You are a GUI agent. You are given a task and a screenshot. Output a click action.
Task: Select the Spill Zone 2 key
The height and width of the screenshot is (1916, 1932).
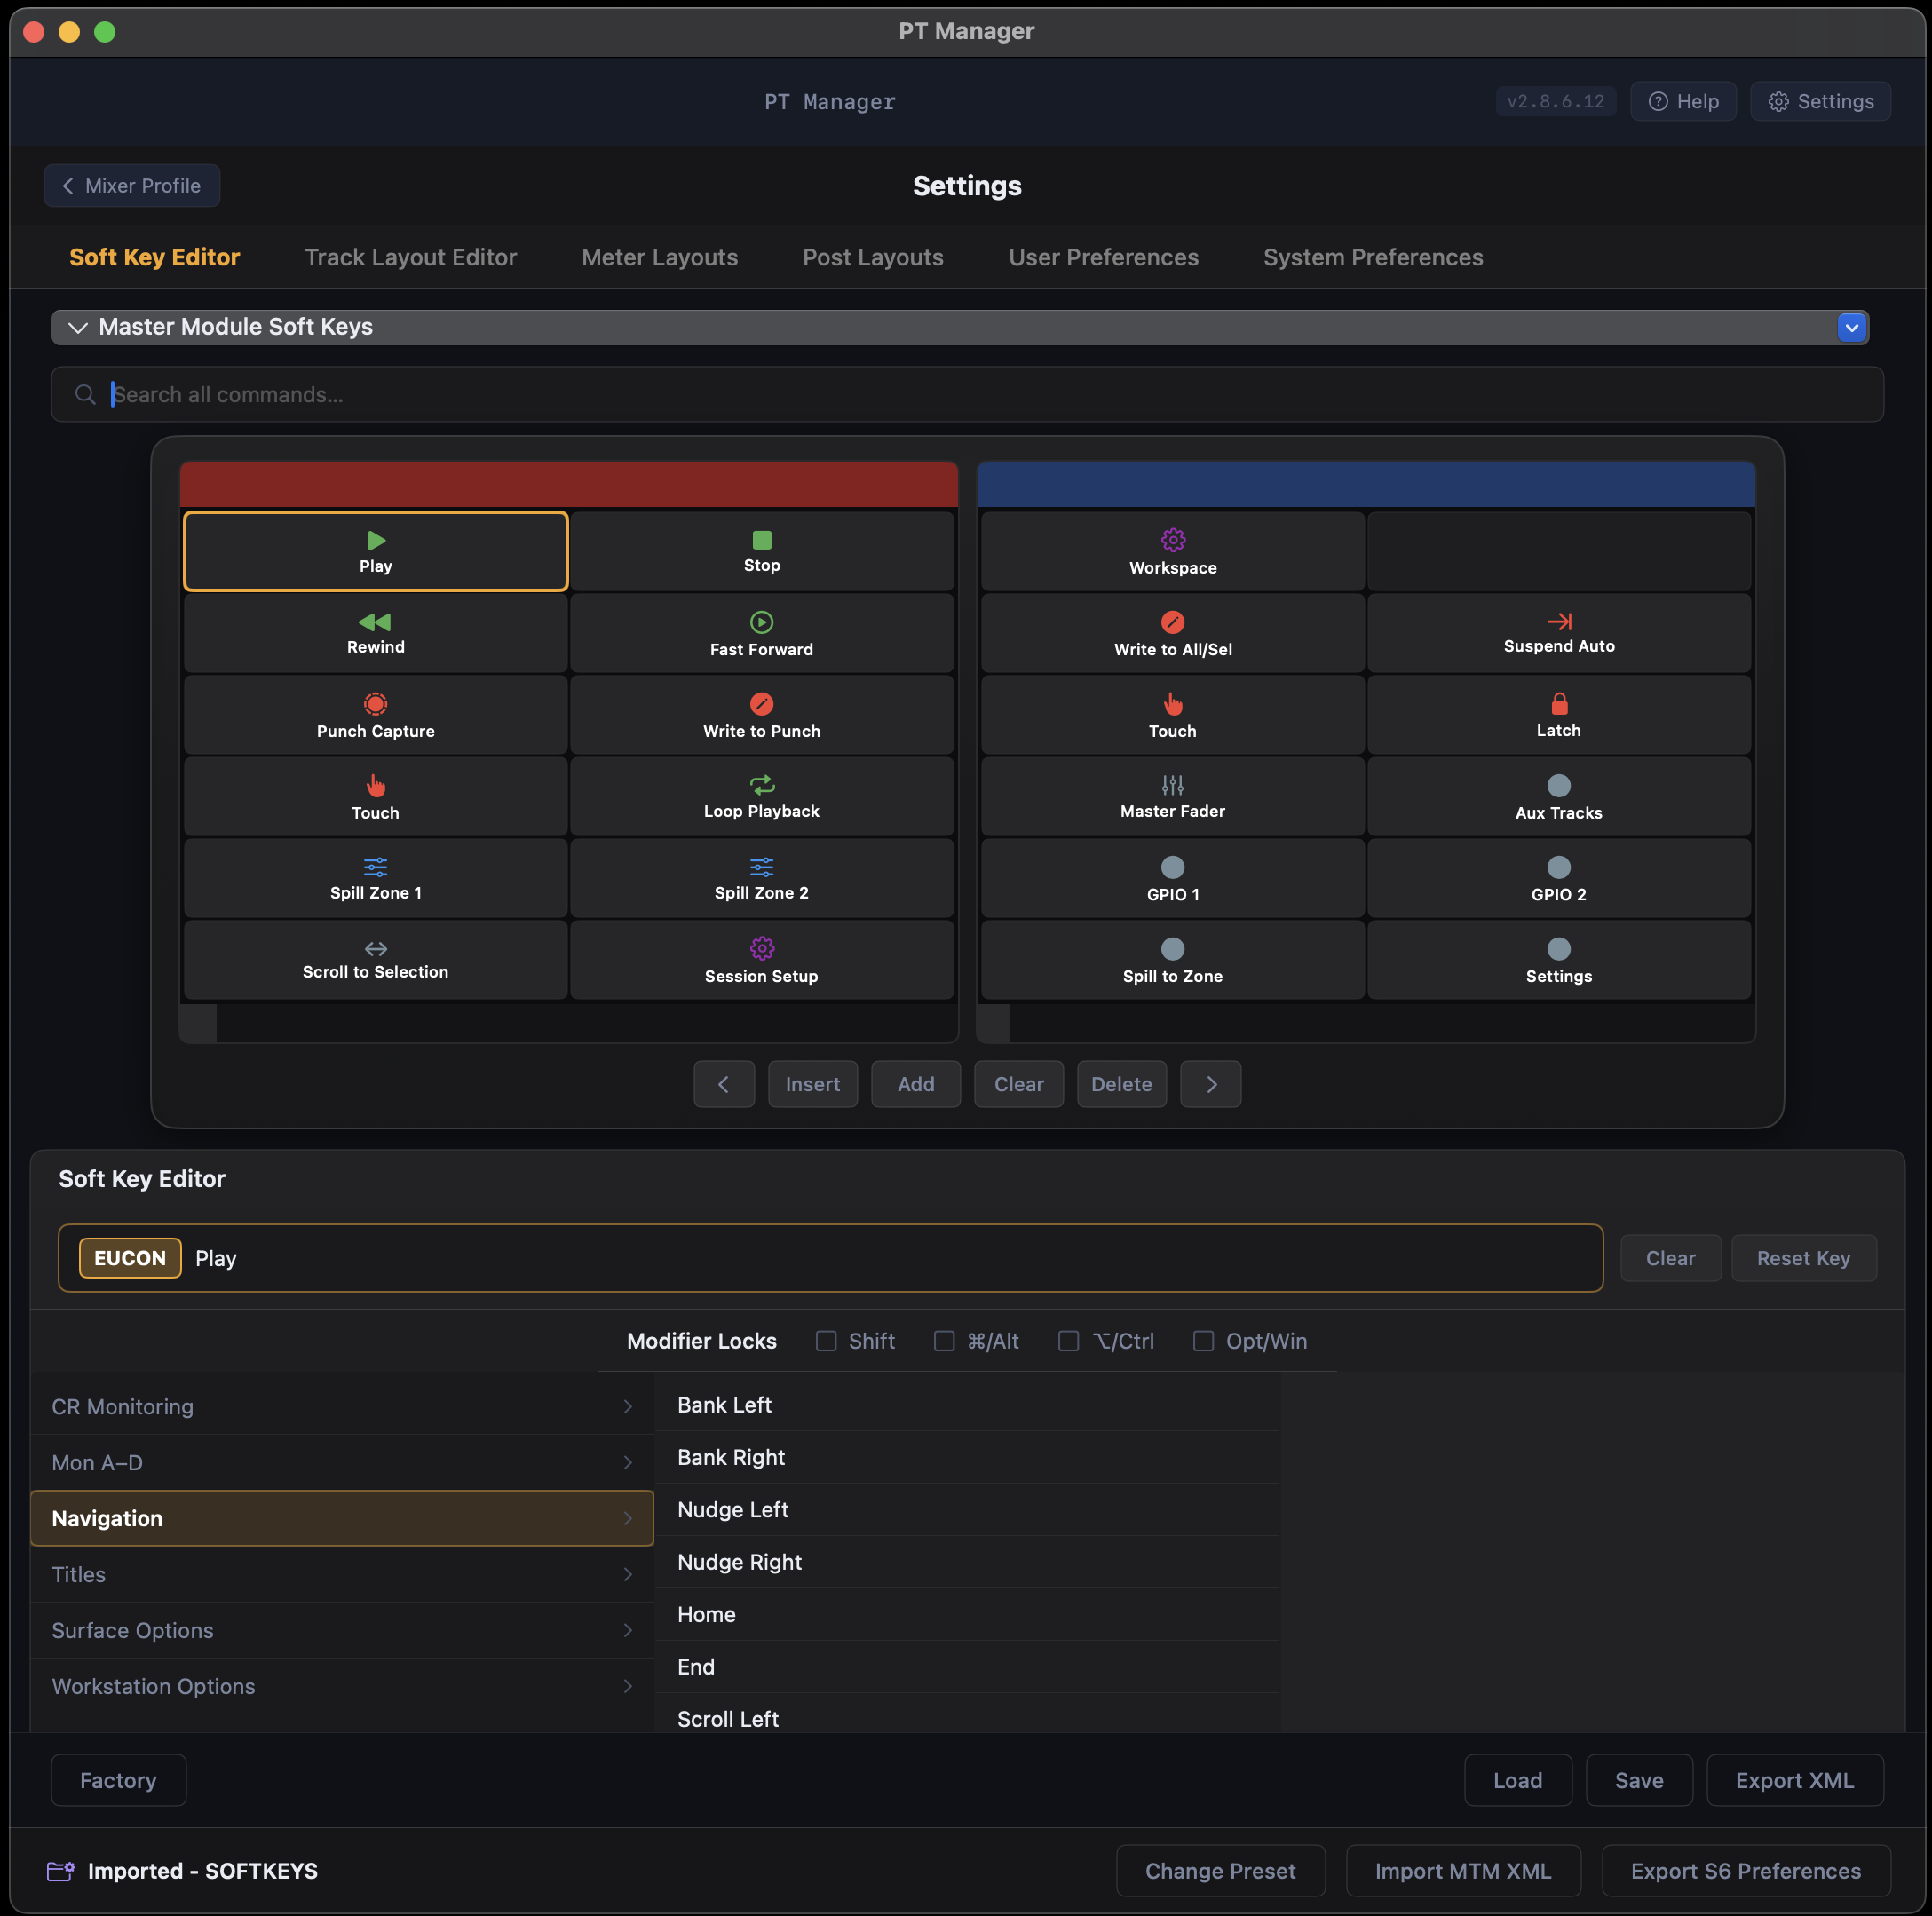click(761, 878)
